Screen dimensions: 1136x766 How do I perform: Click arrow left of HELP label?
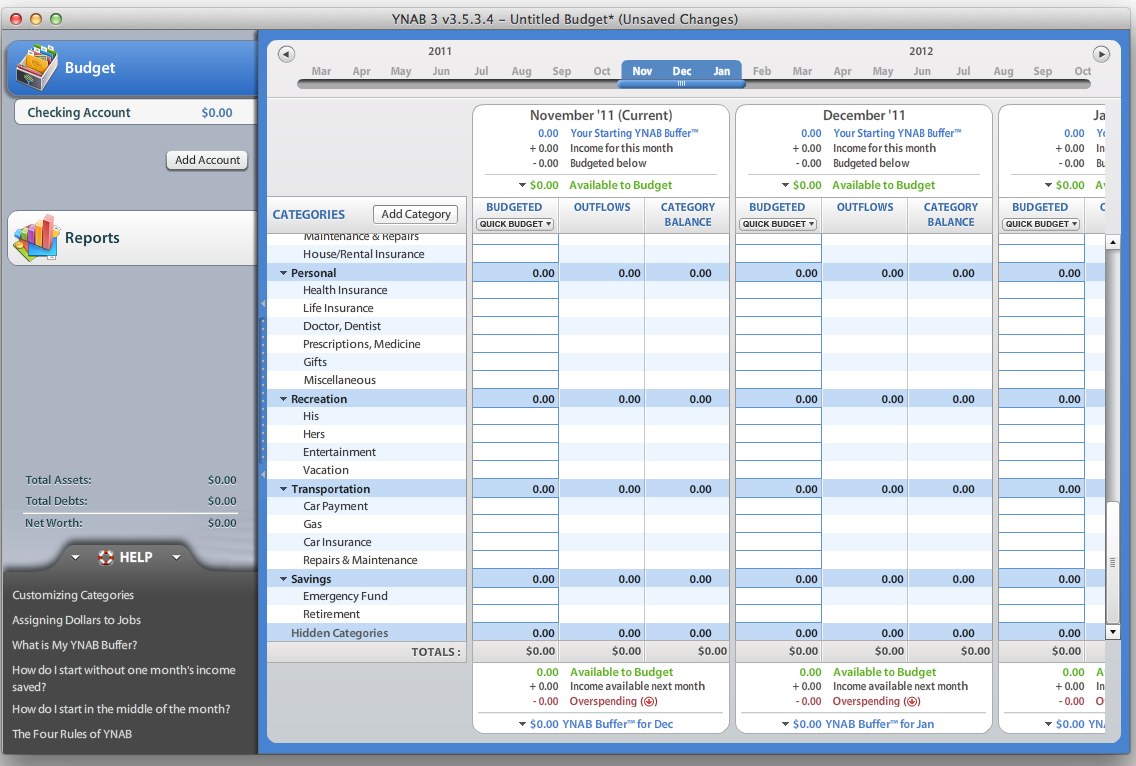pos(75,557)
